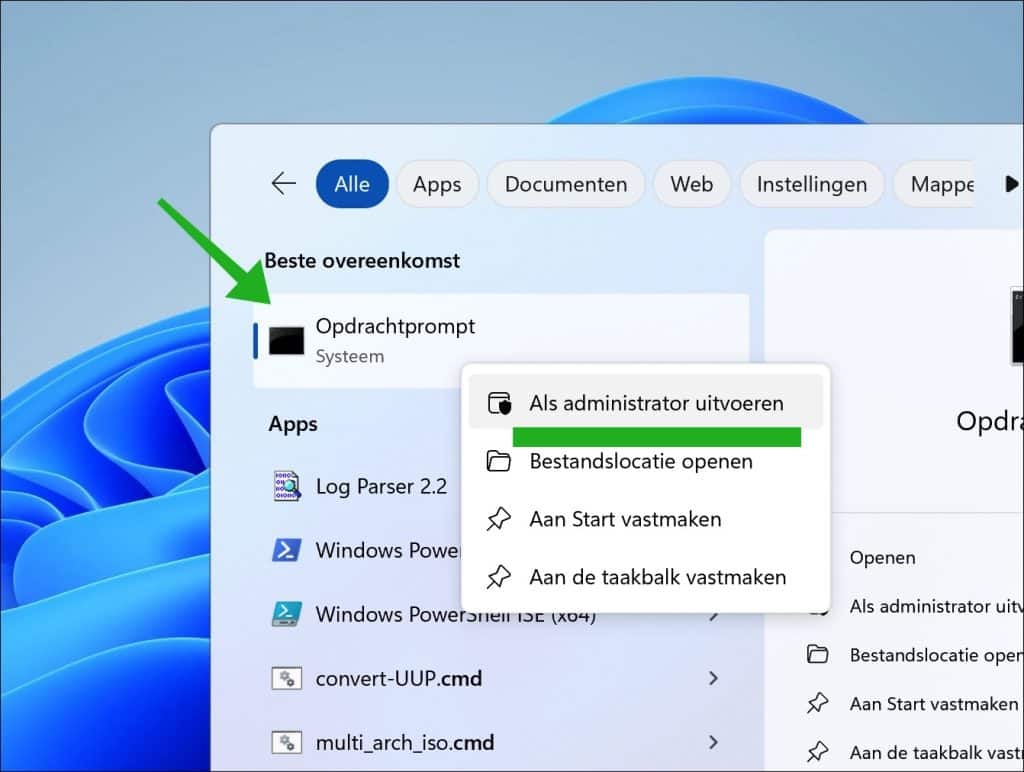1024x772 pixels.
Task: Click the Windows PowerShell icon
Action: pos(287,550)
